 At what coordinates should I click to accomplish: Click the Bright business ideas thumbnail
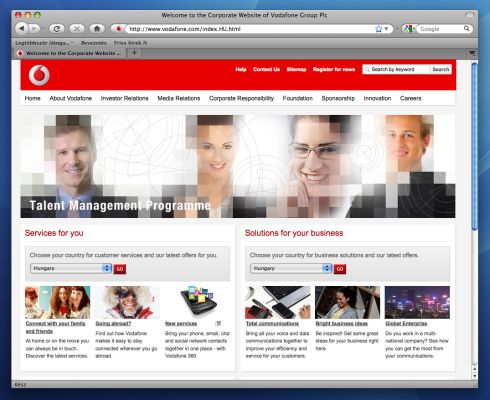[347, 302]
